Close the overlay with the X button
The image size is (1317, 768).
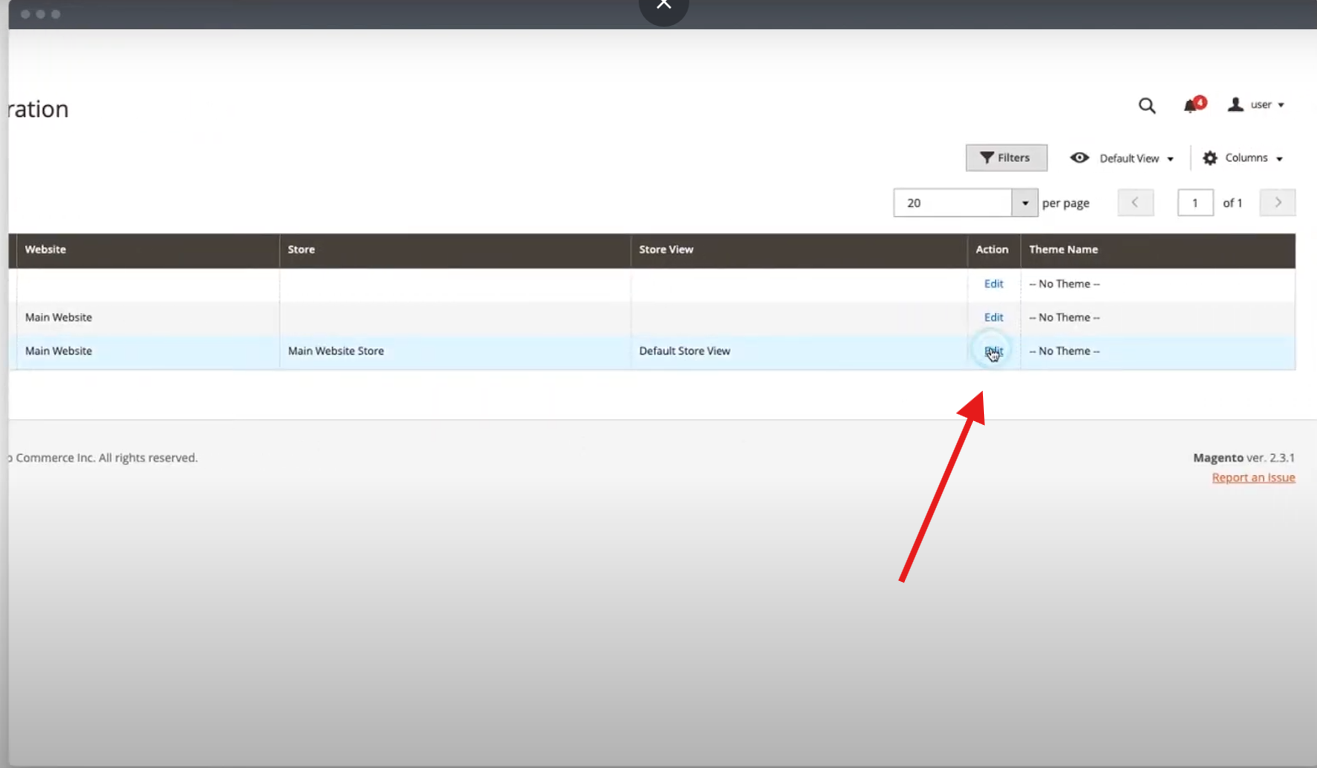tap(664, 5)
